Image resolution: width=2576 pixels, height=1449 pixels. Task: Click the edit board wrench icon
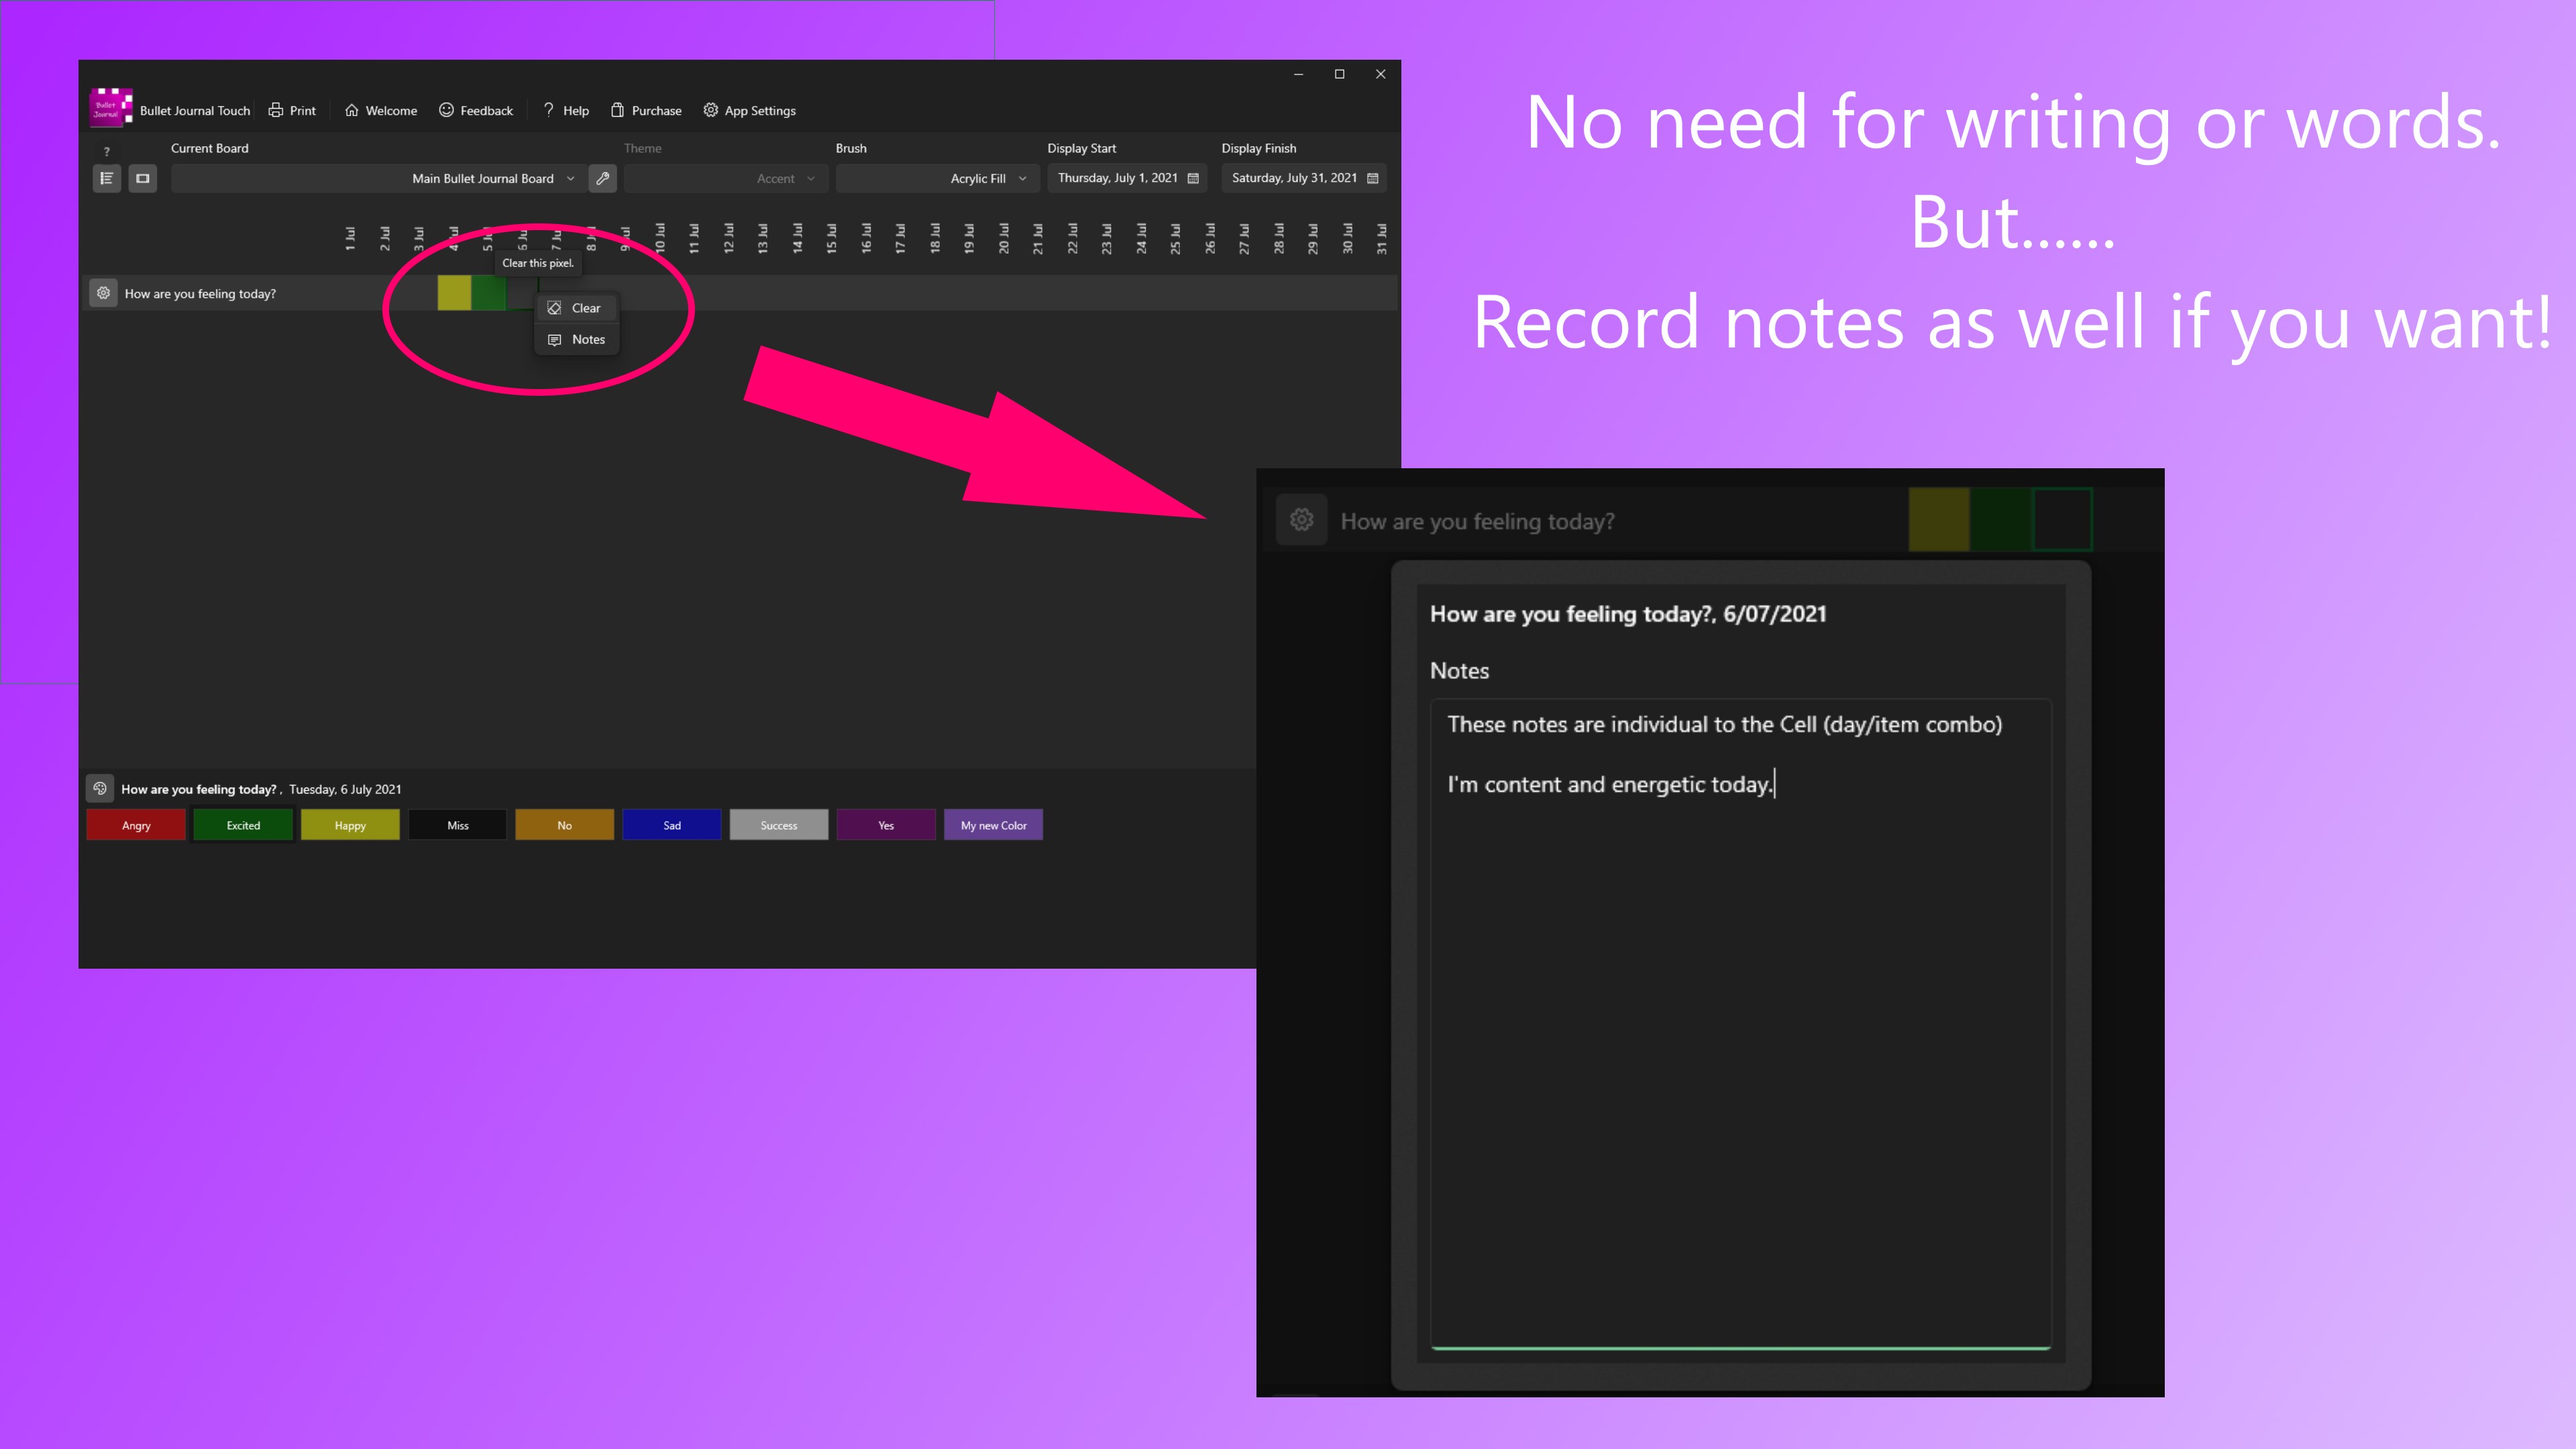(x=603, y=178)
